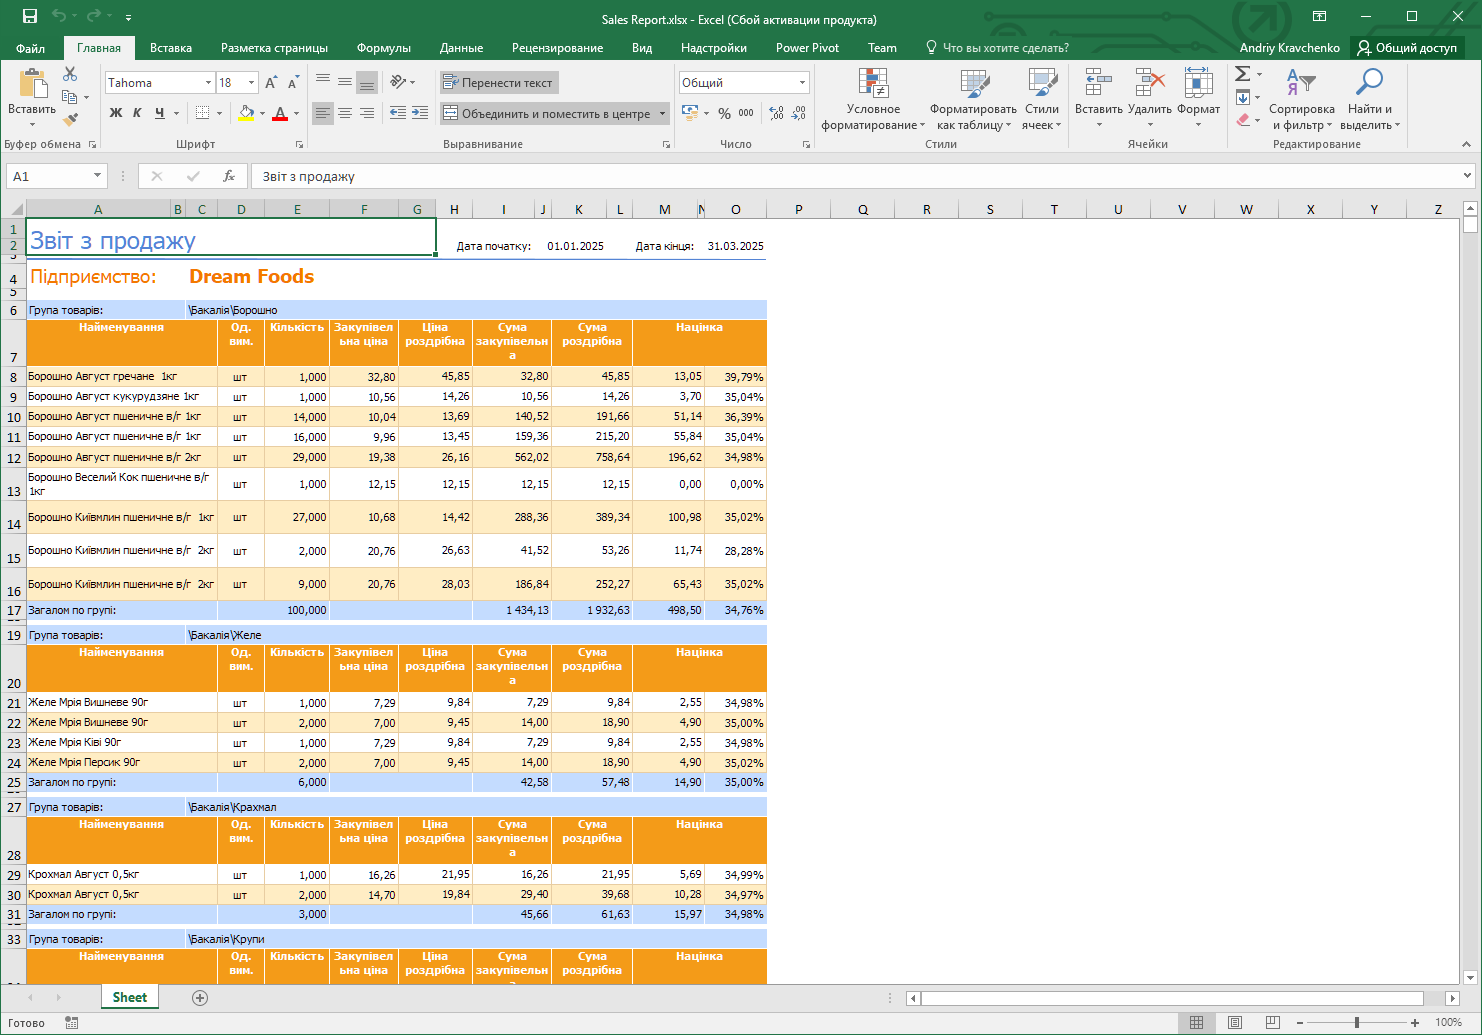
Task: Click the Insert Function fx icon
Action: (x=229, y=176)
